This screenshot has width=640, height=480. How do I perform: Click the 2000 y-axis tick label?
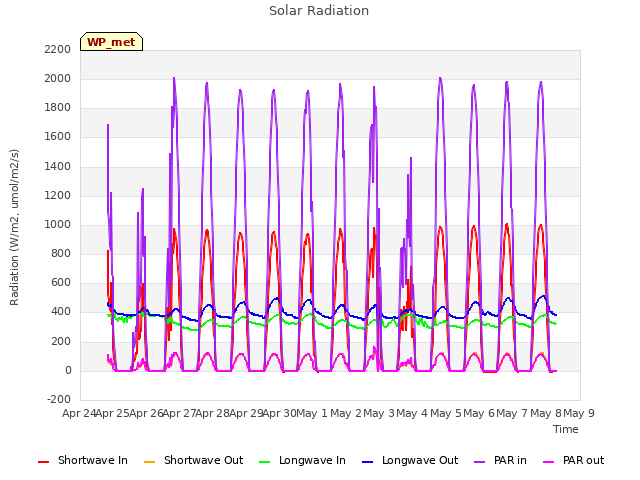[58, 78]
